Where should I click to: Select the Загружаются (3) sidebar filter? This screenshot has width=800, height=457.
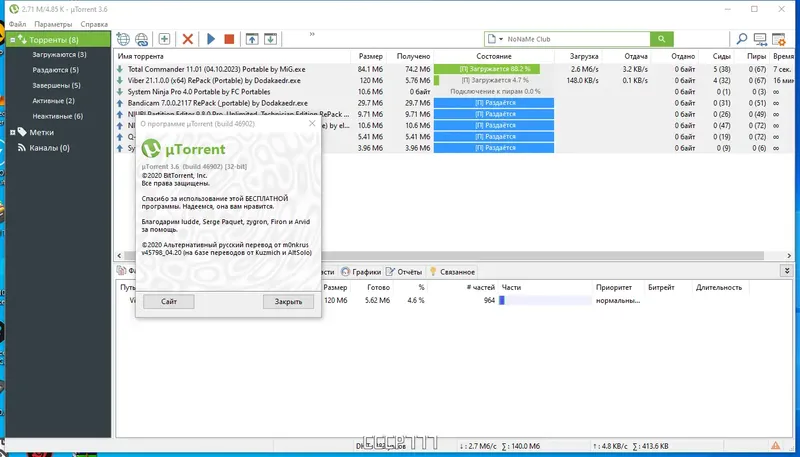(x=60, y=55)
